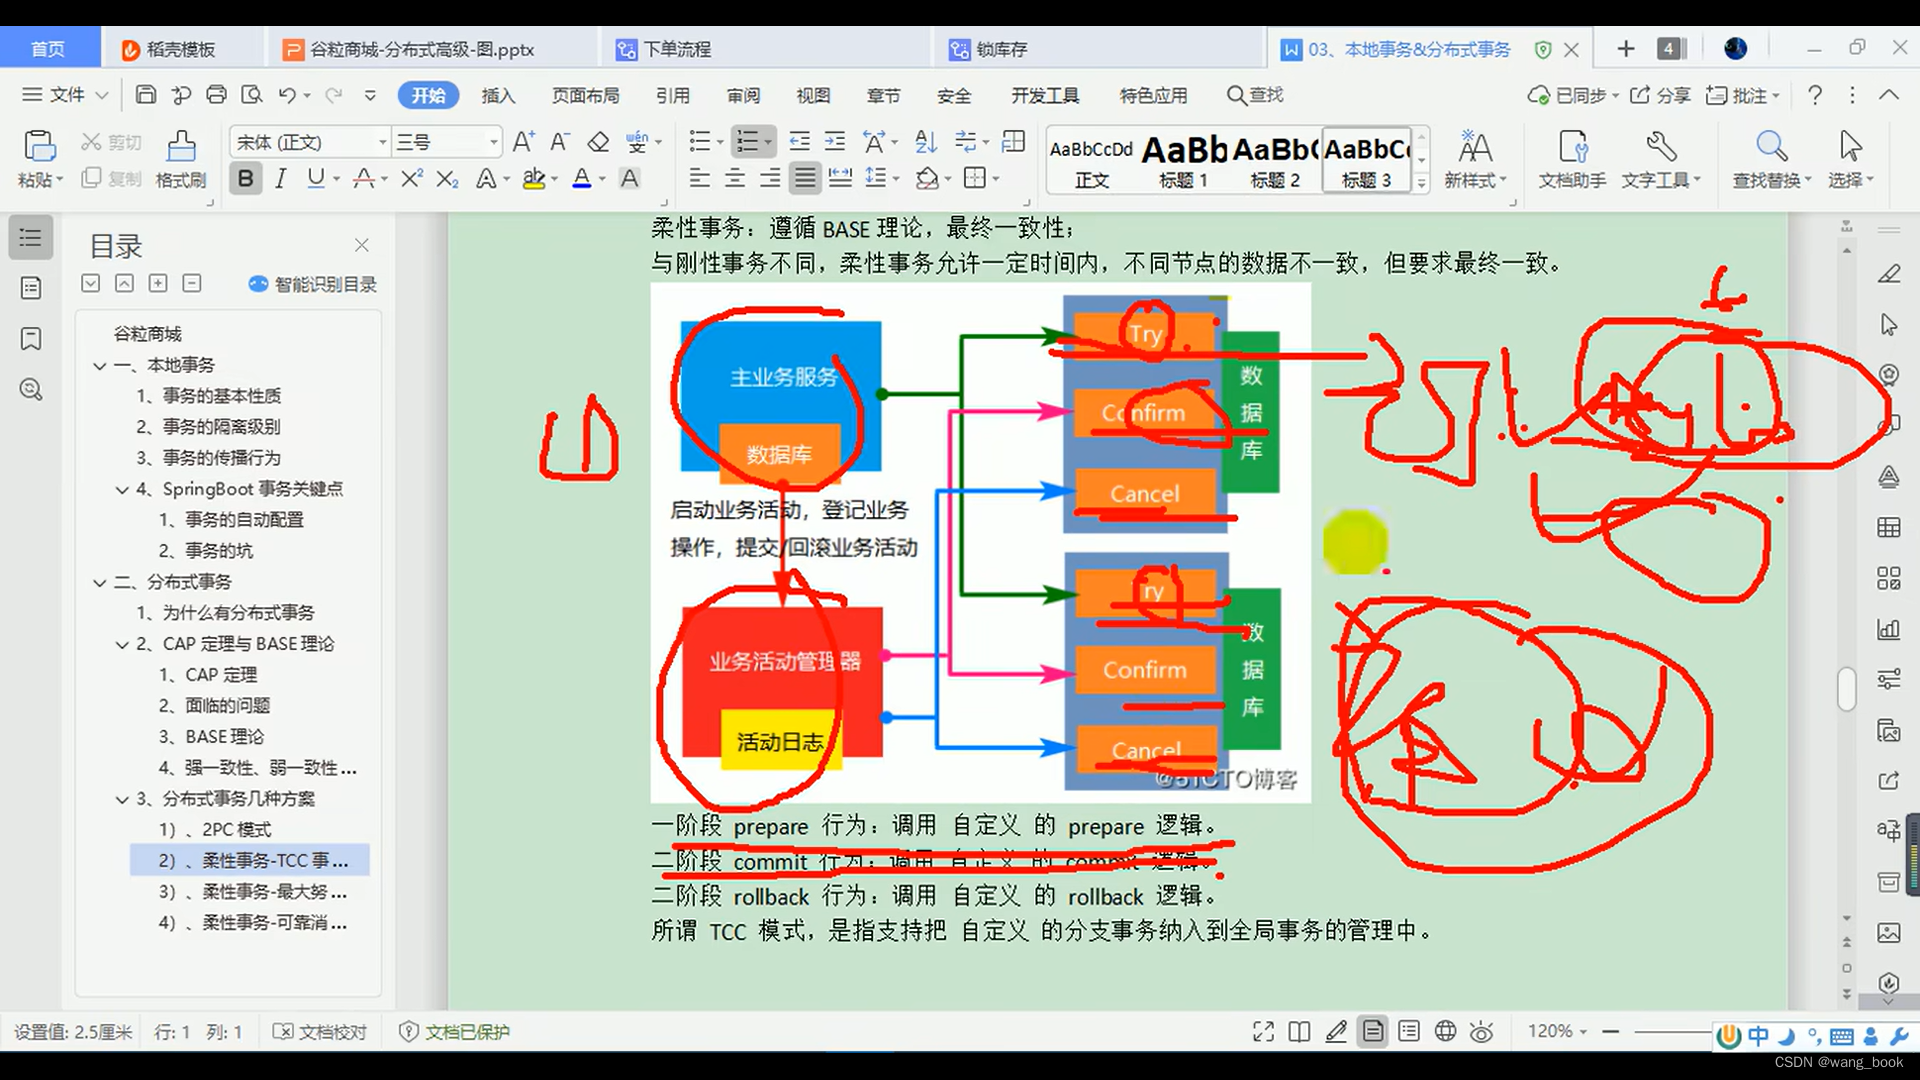Click the Clear formatting eraser icon
The width and height of the screenshot is (1920, 1080).
click(x=598, y=142)
